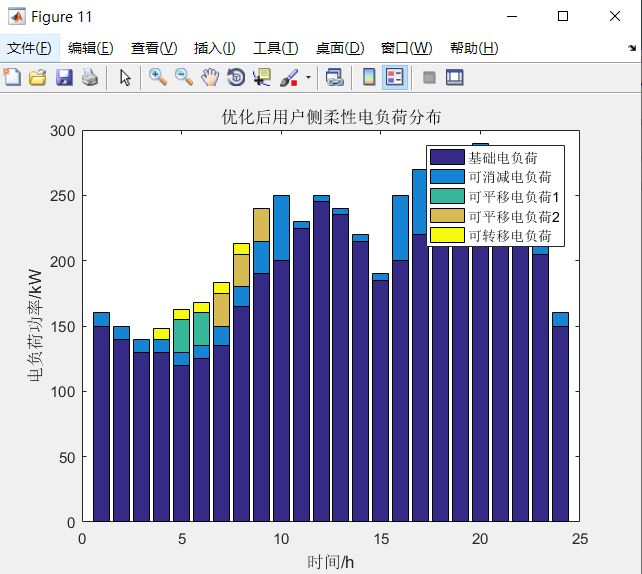This screenshot has height=574, width=642.
Task: Open file with the folder icon
Action: click(38, 77)
